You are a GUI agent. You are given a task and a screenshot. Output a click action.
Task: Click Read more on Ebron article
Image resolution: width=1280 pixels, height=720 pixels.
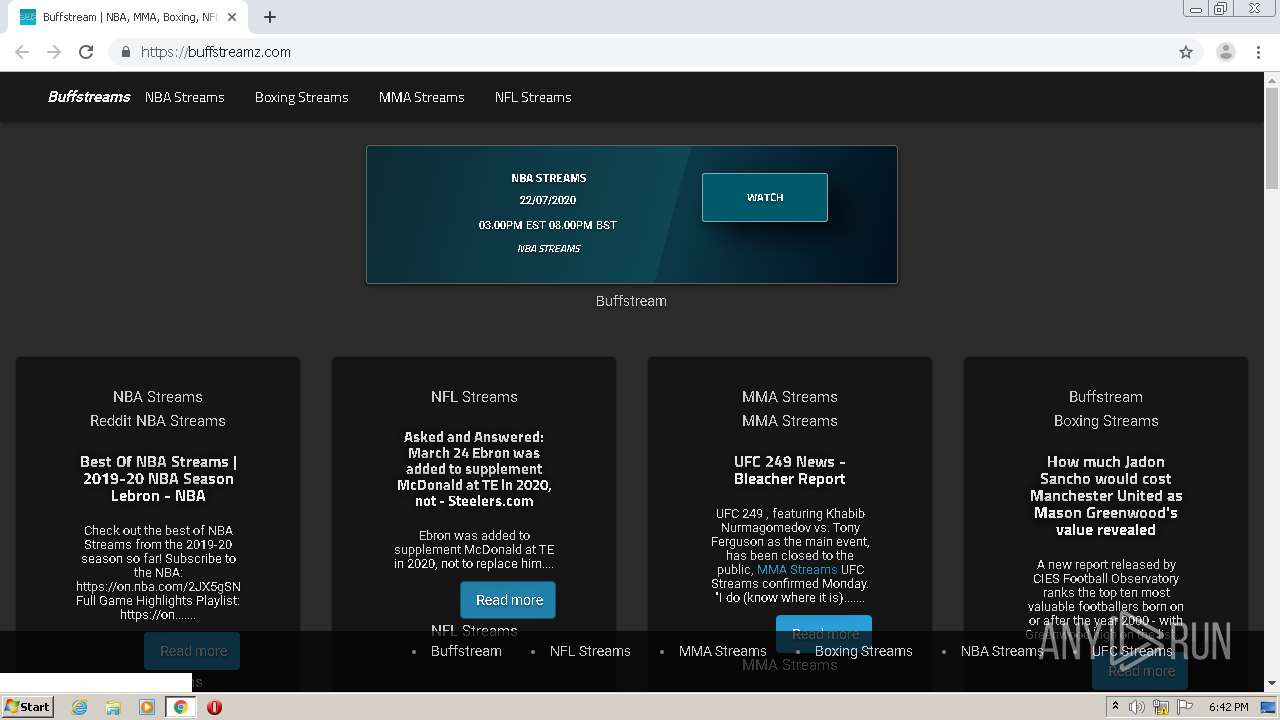[509, 600]
